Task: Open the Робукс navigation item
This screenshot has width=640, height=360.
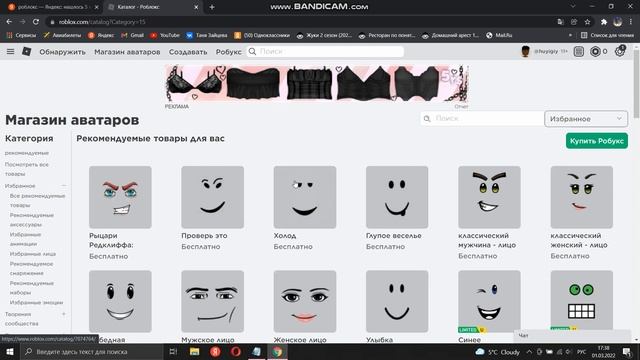Action: tap(229, 52)
